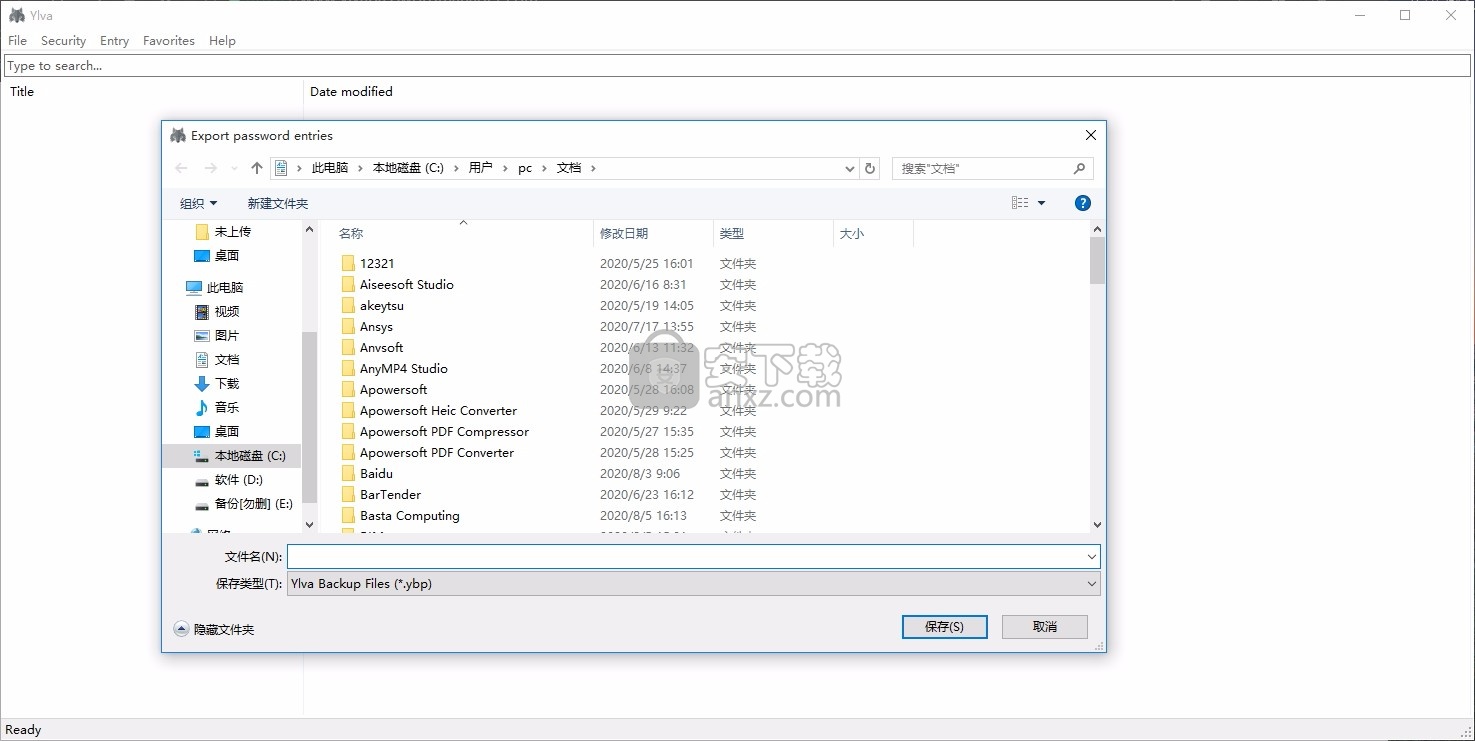This screenshot has width=1475, height=741.
Task: Click the 音乐 music note icon in the sidebar
Action: pyautogui.click(x=202, y=407)
